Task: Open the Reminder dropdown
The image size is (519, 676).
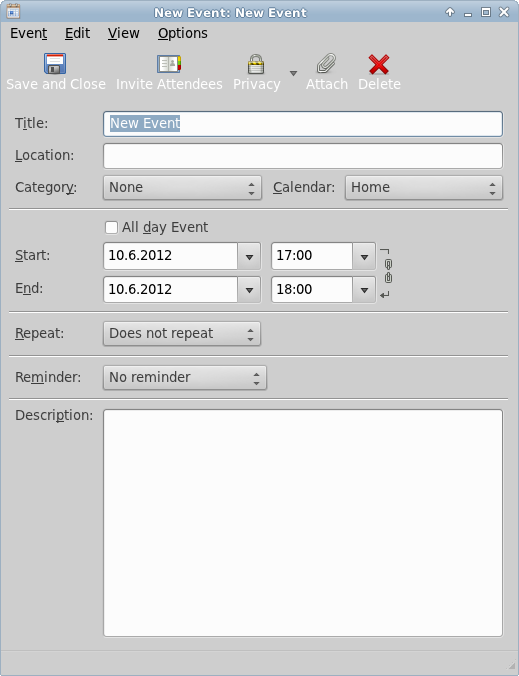Action: coord(185,378)
